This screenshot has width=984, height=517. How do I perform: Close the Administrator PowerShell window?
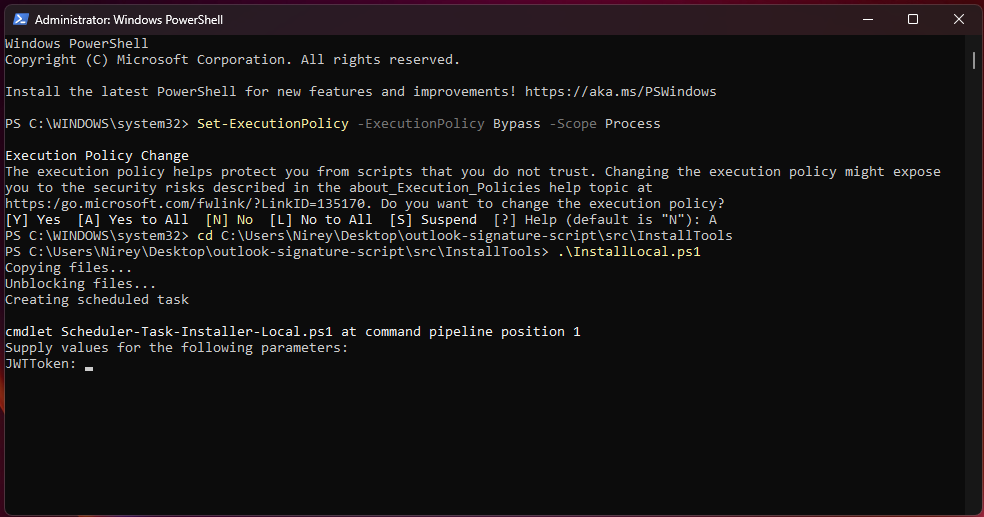pos(959,19)
